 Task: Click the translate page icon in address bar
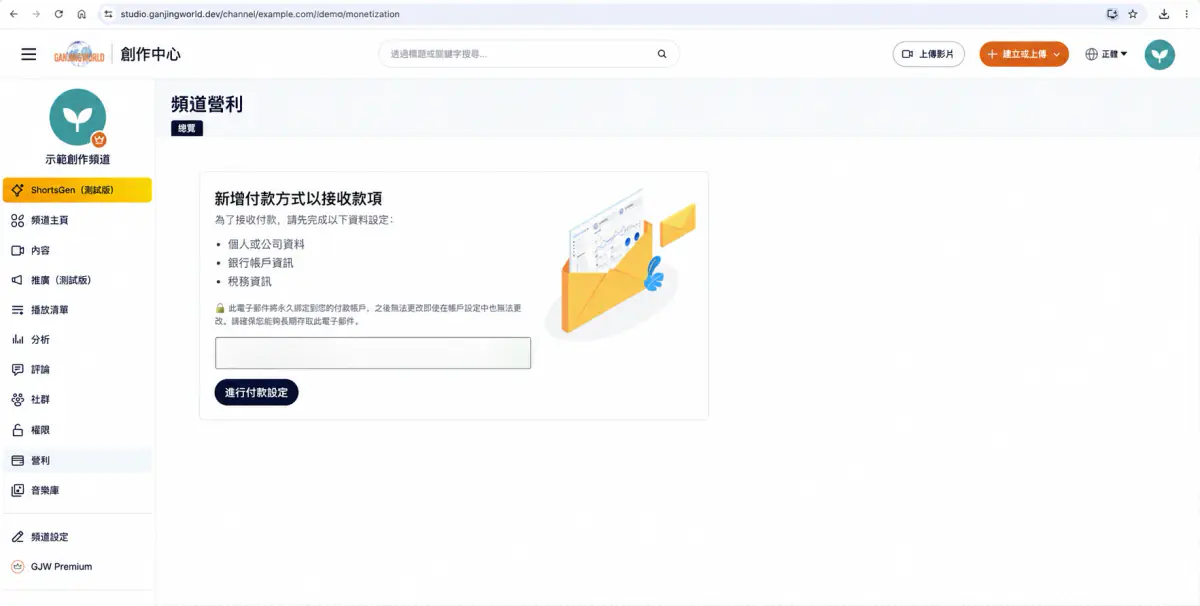[1112, 14]
